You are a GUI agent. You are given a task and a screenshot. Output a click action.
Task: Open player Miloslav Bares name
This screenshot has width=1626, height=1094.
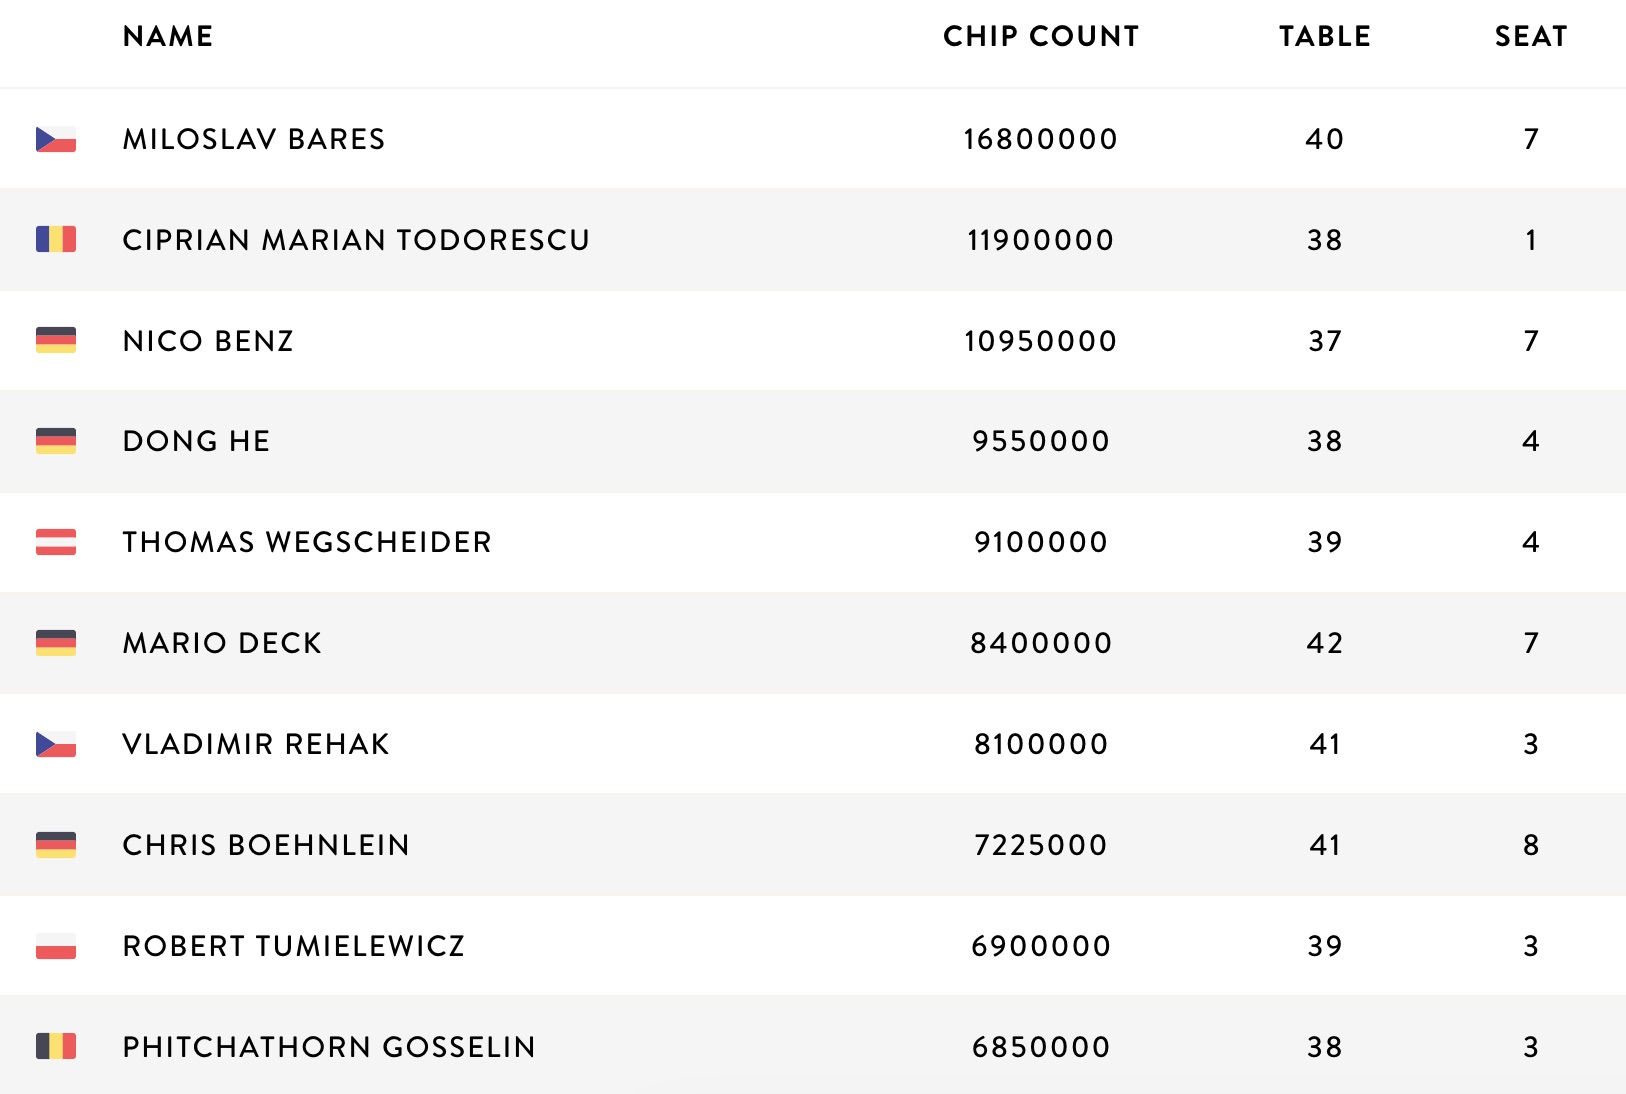(x=254, y=139)
